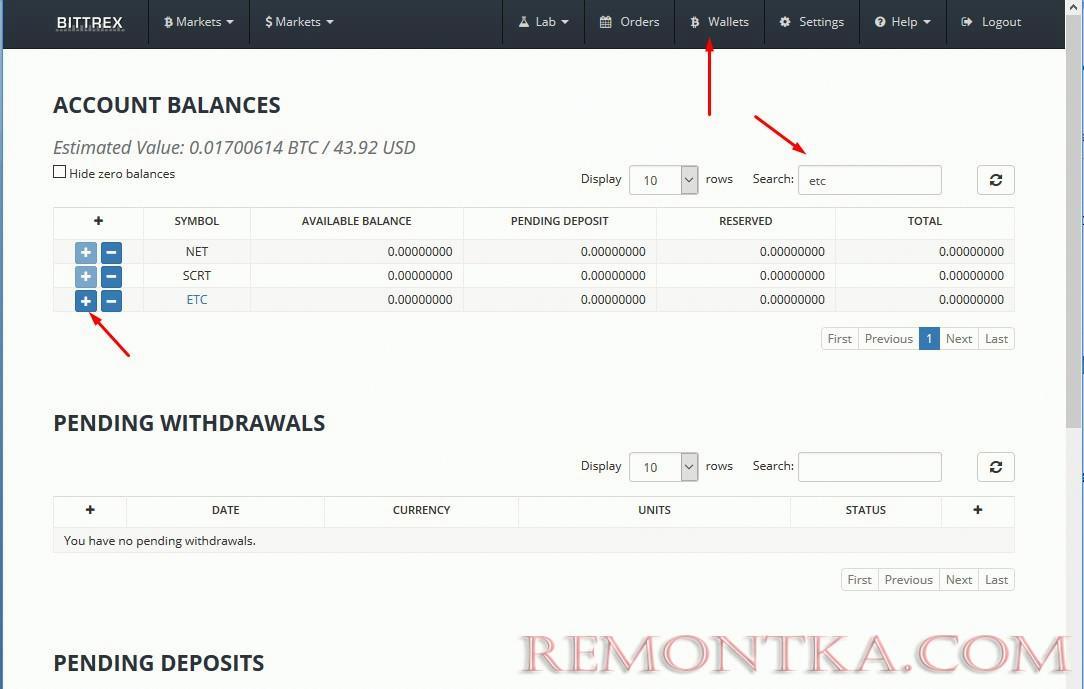Click Next in balances pagination
1084x689 pixels.
958,339
